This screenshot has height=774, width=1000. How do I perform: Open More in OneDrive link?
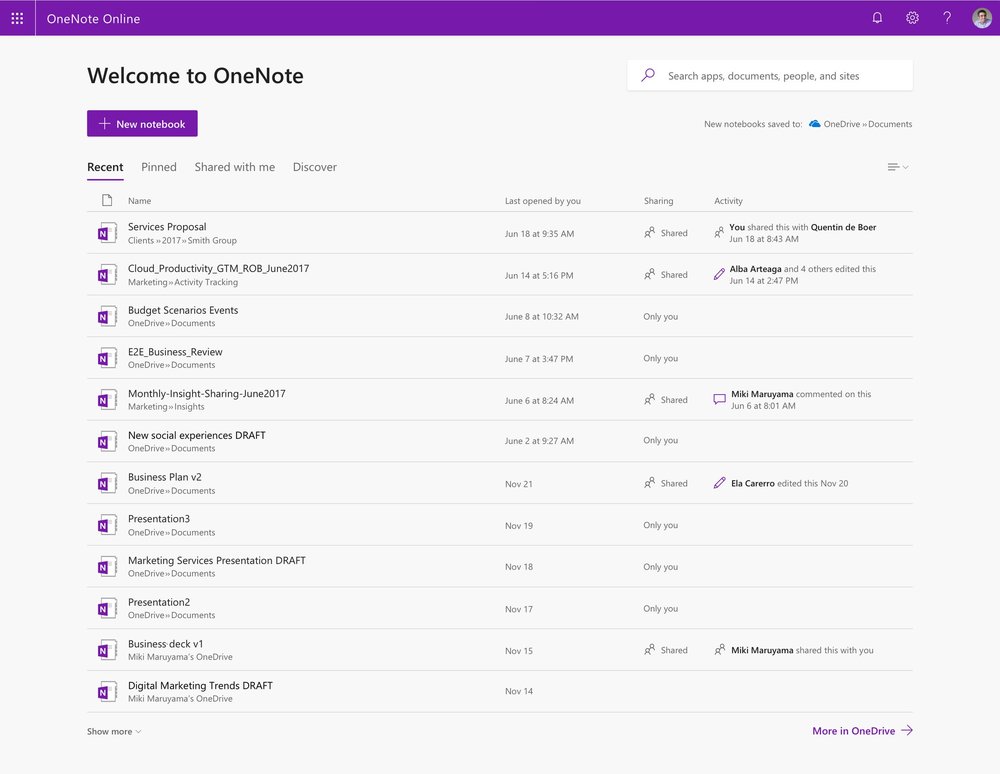coord(862,731)
